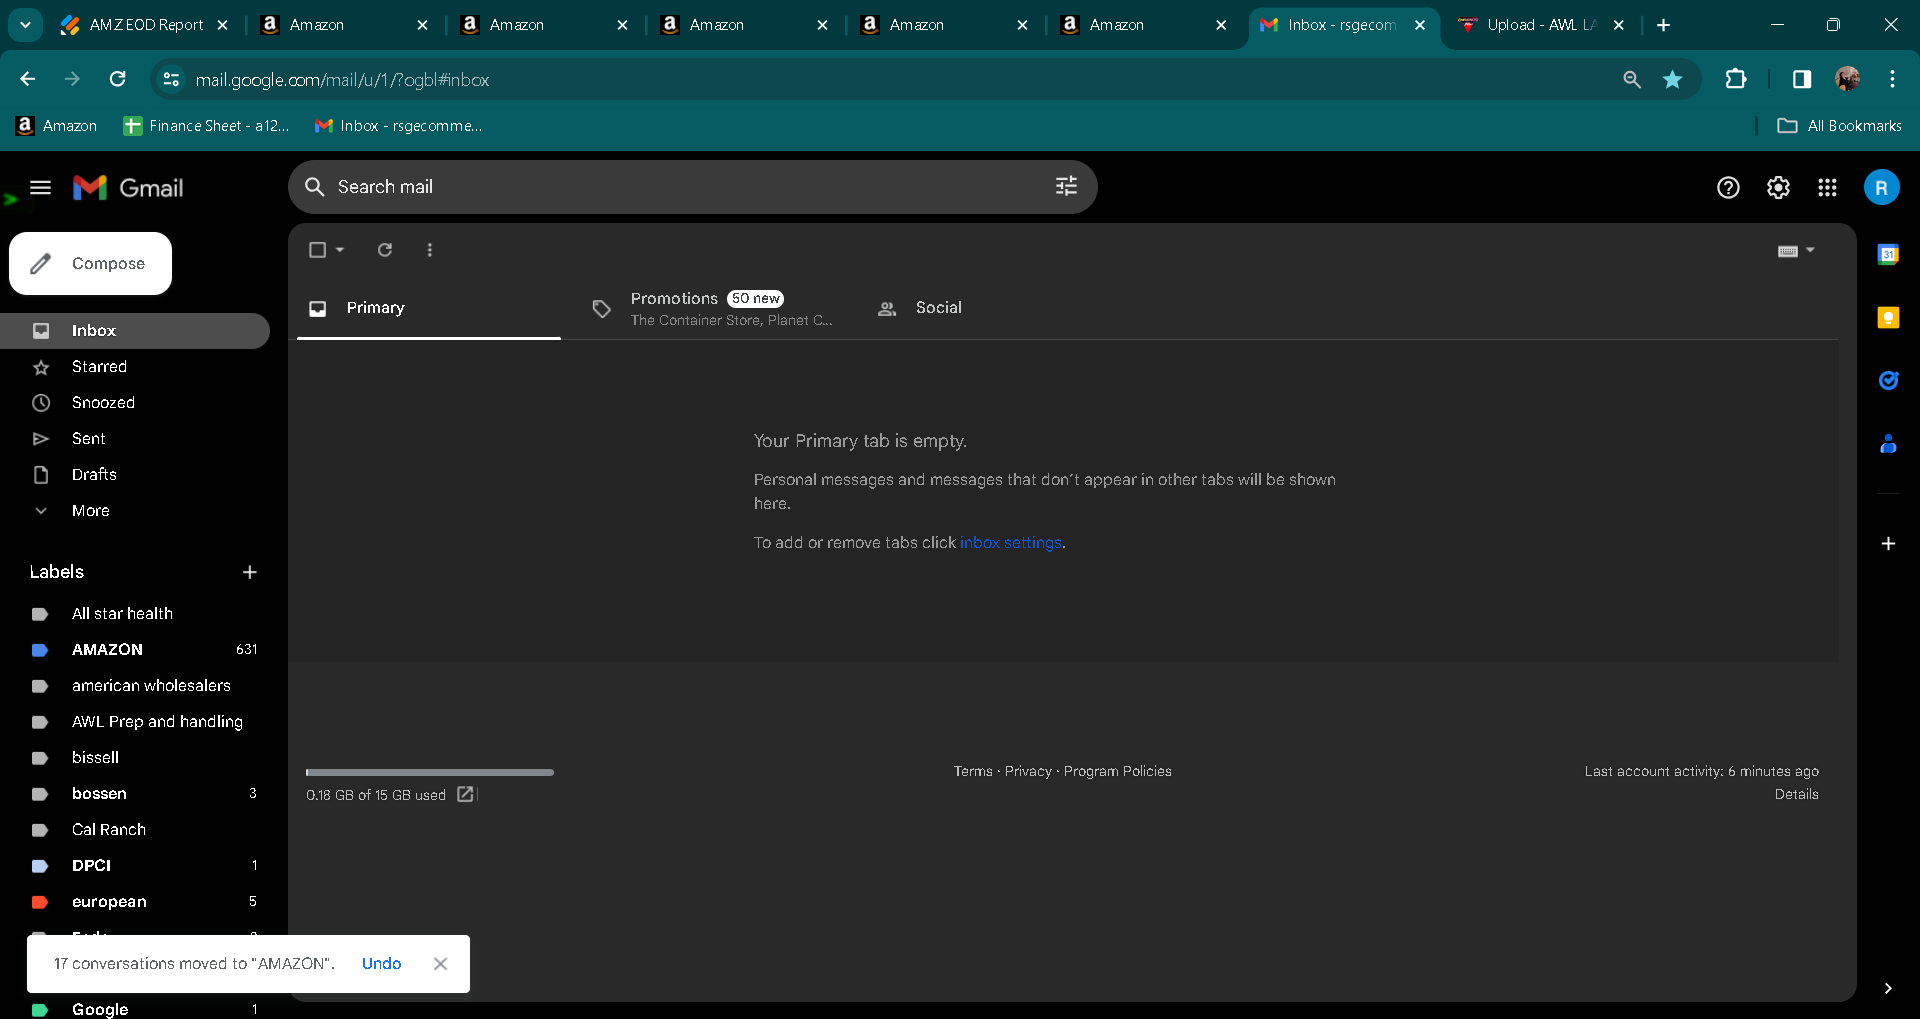
Task: Open Gmail main menu hamburger icon
Action: point(40,188)
